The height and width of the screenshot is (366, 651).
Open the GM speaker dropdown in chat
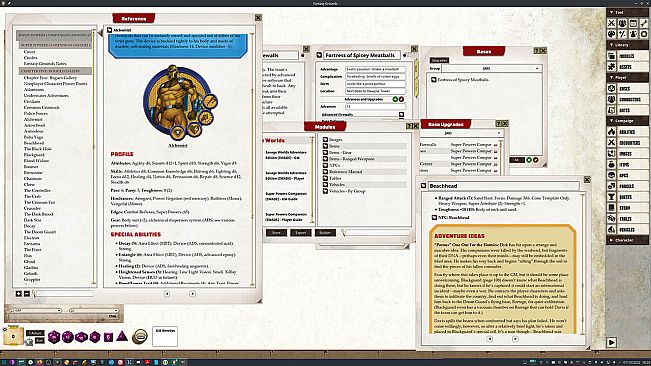coord(35,310)
